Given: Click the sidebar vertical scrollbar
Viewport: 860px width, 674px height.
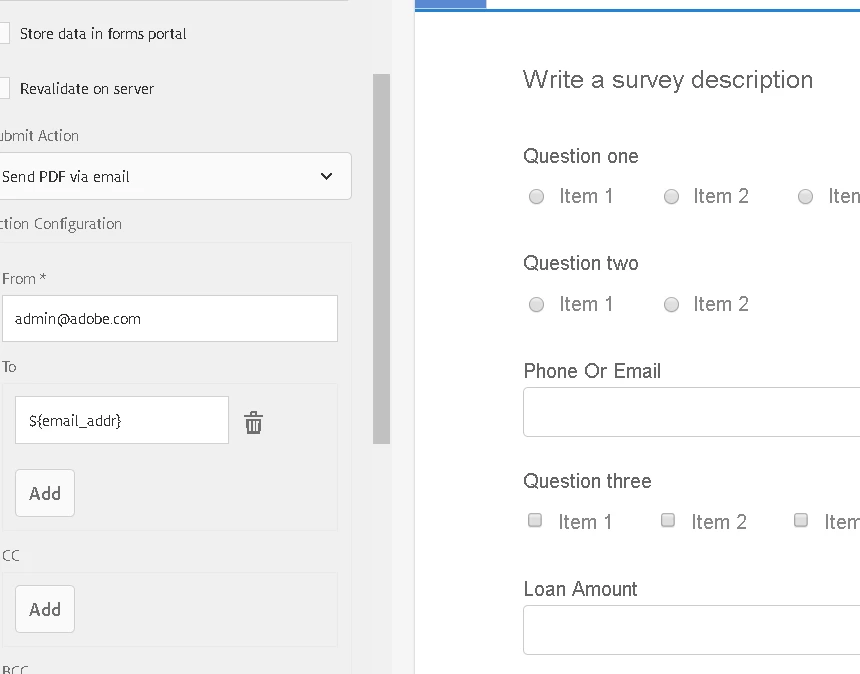Looking at the screenshot, I should (x=381, y=258).
